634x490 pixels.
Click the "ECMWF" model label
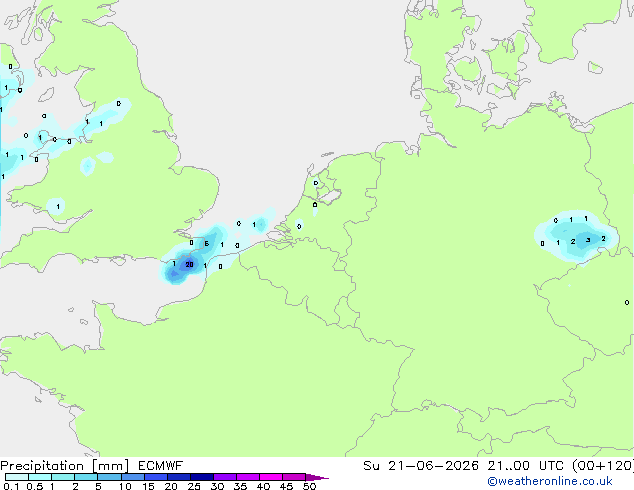(160, 466)
